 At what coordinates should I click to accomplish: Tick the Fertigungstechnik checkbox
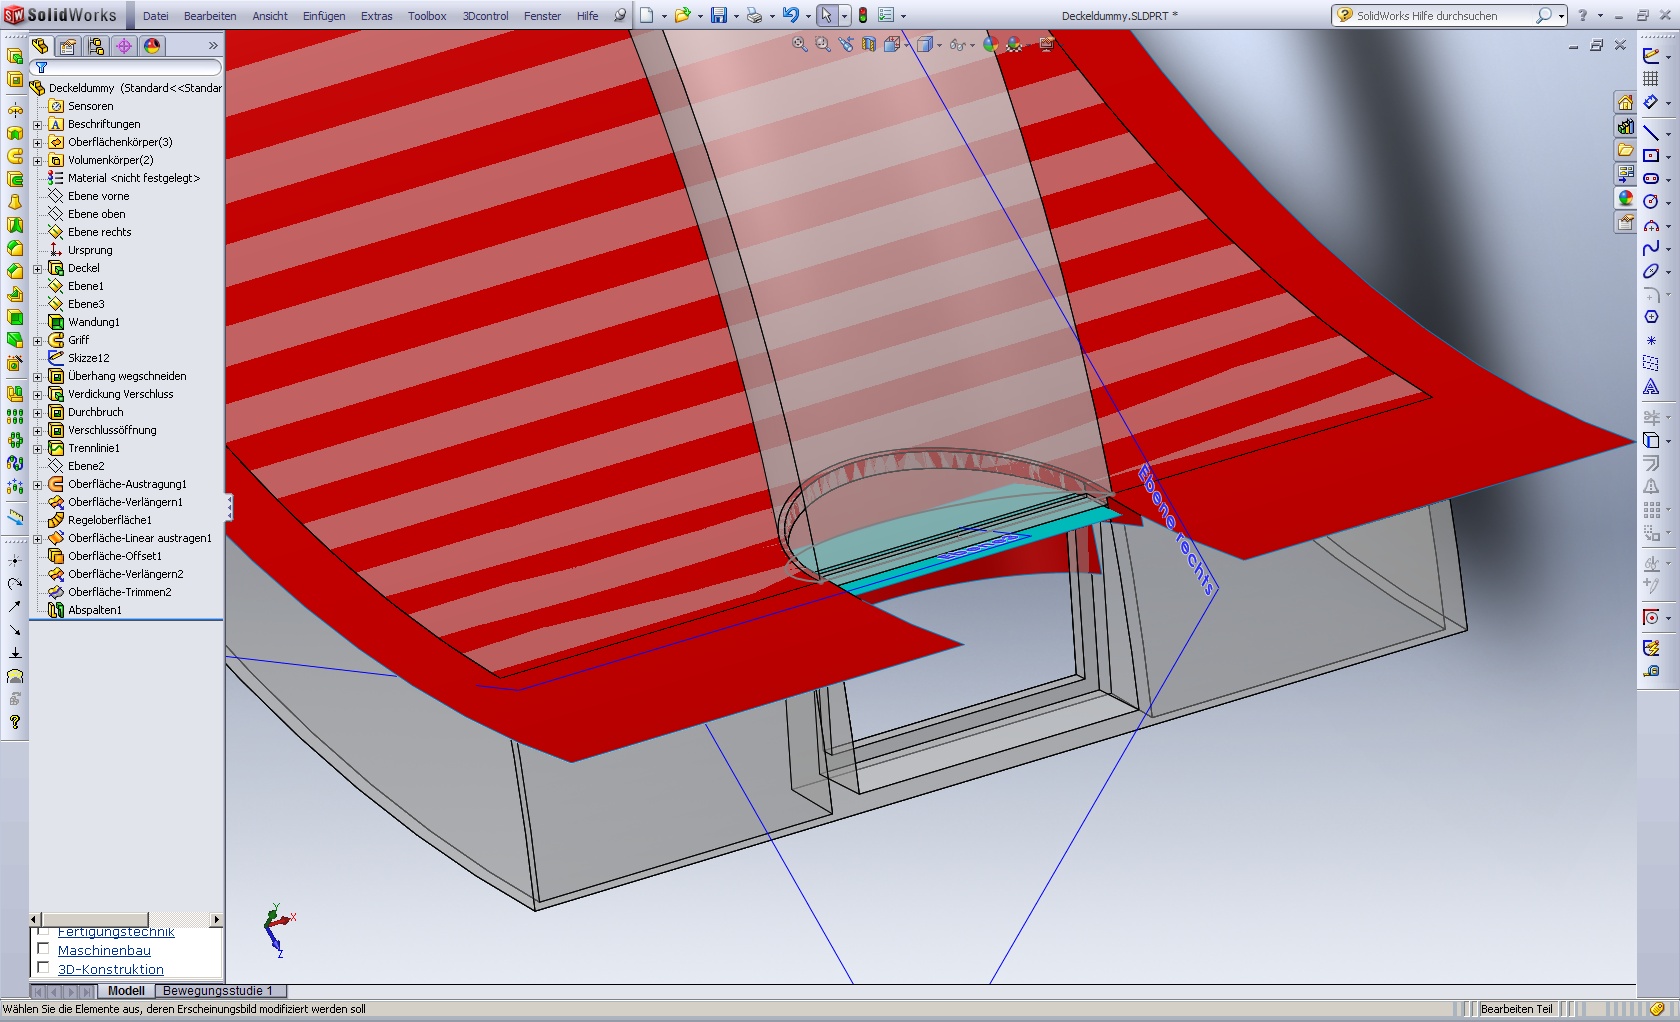(43, 932)
